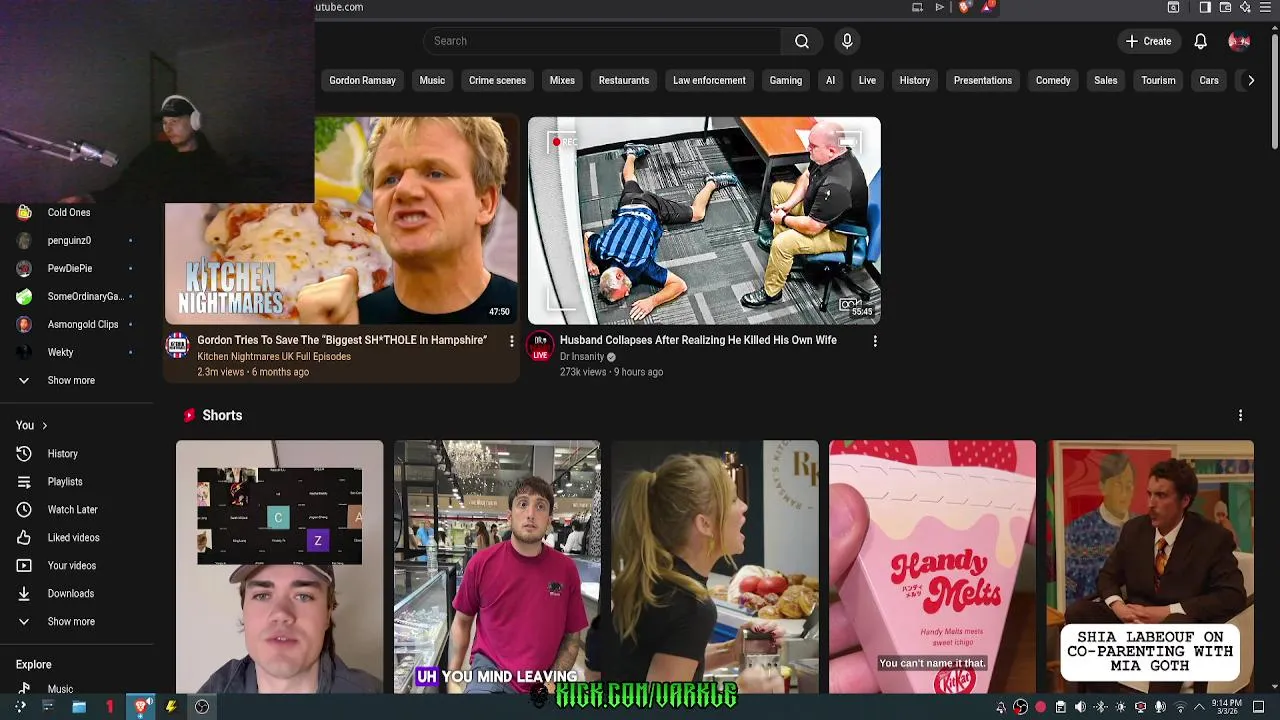This screenshot has height=720, width=1280.
Task: Click the Create button
Action: coord(1148,41)
